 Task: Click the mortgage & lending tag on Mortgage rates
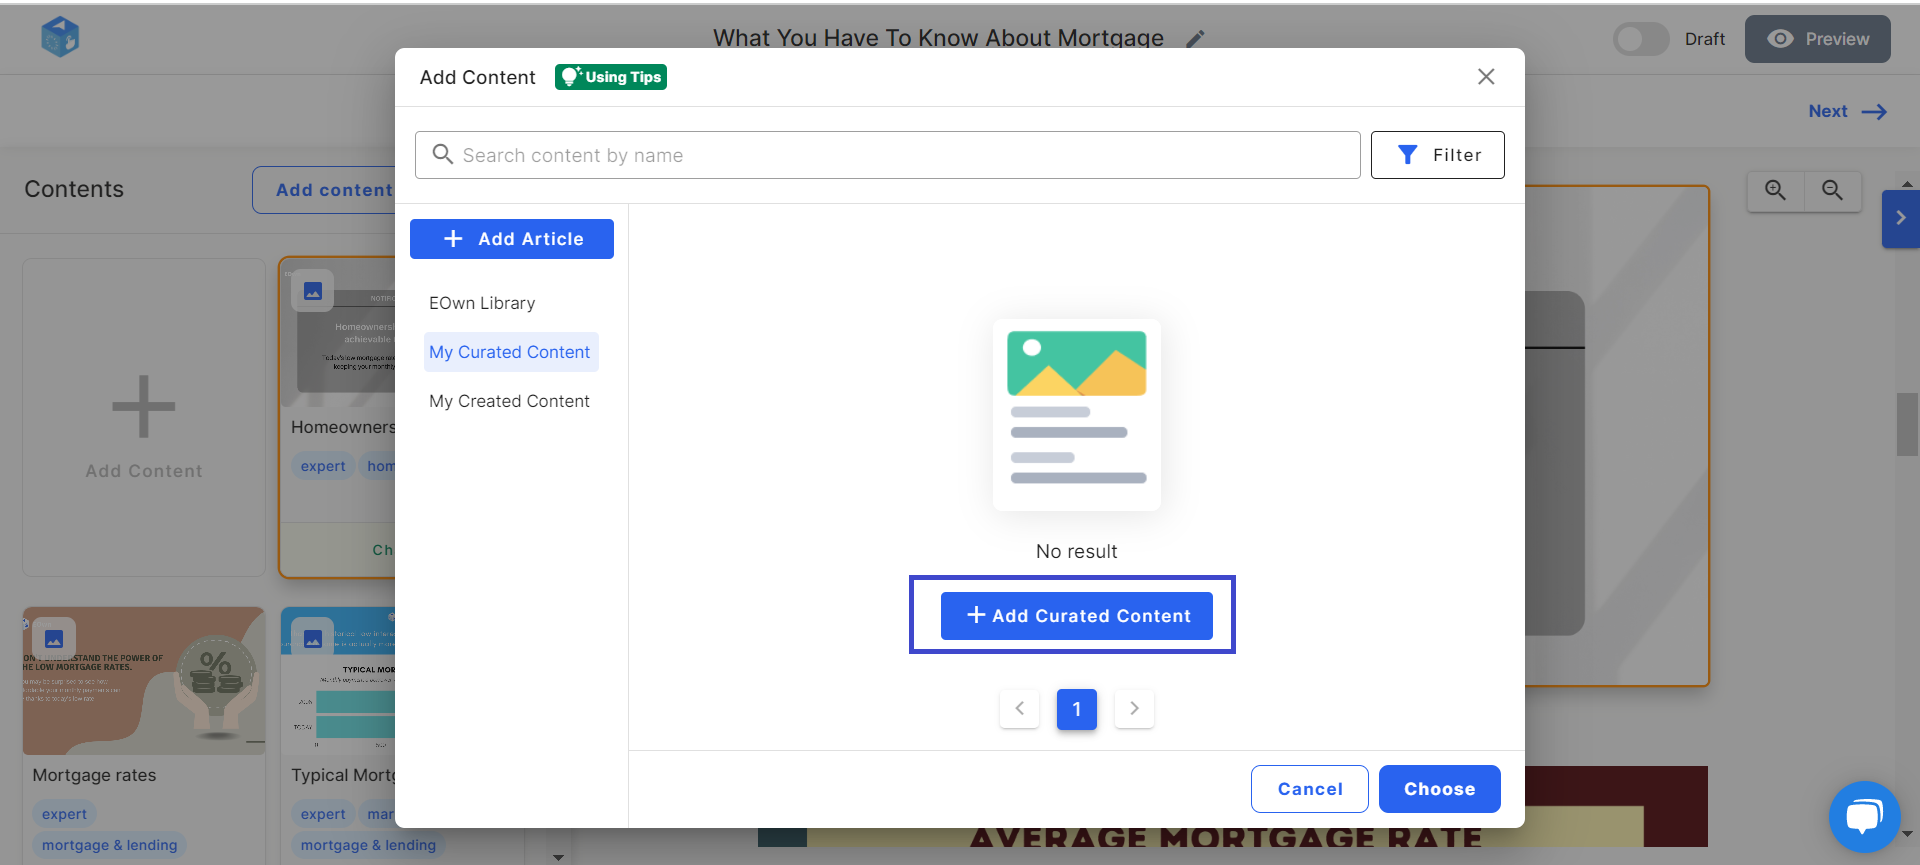(x=110, y=845)
